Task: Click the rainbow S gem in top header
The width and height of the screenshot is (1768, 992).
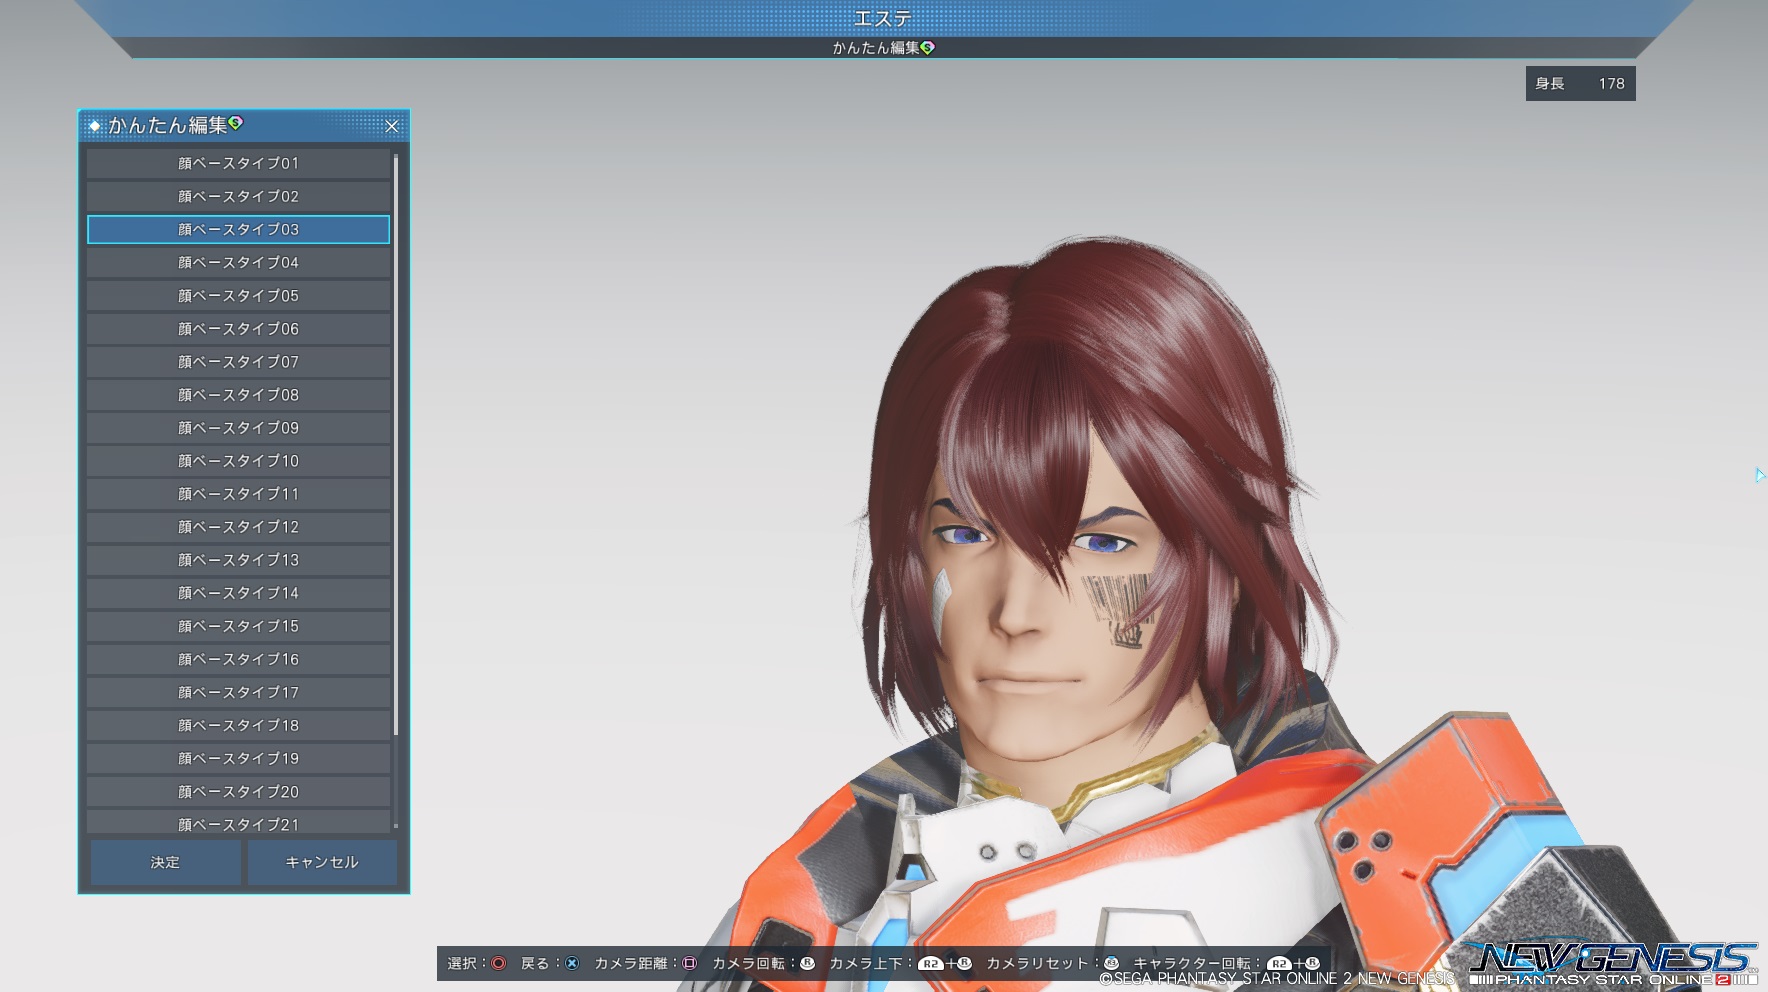Action: [x=928, y=47]
